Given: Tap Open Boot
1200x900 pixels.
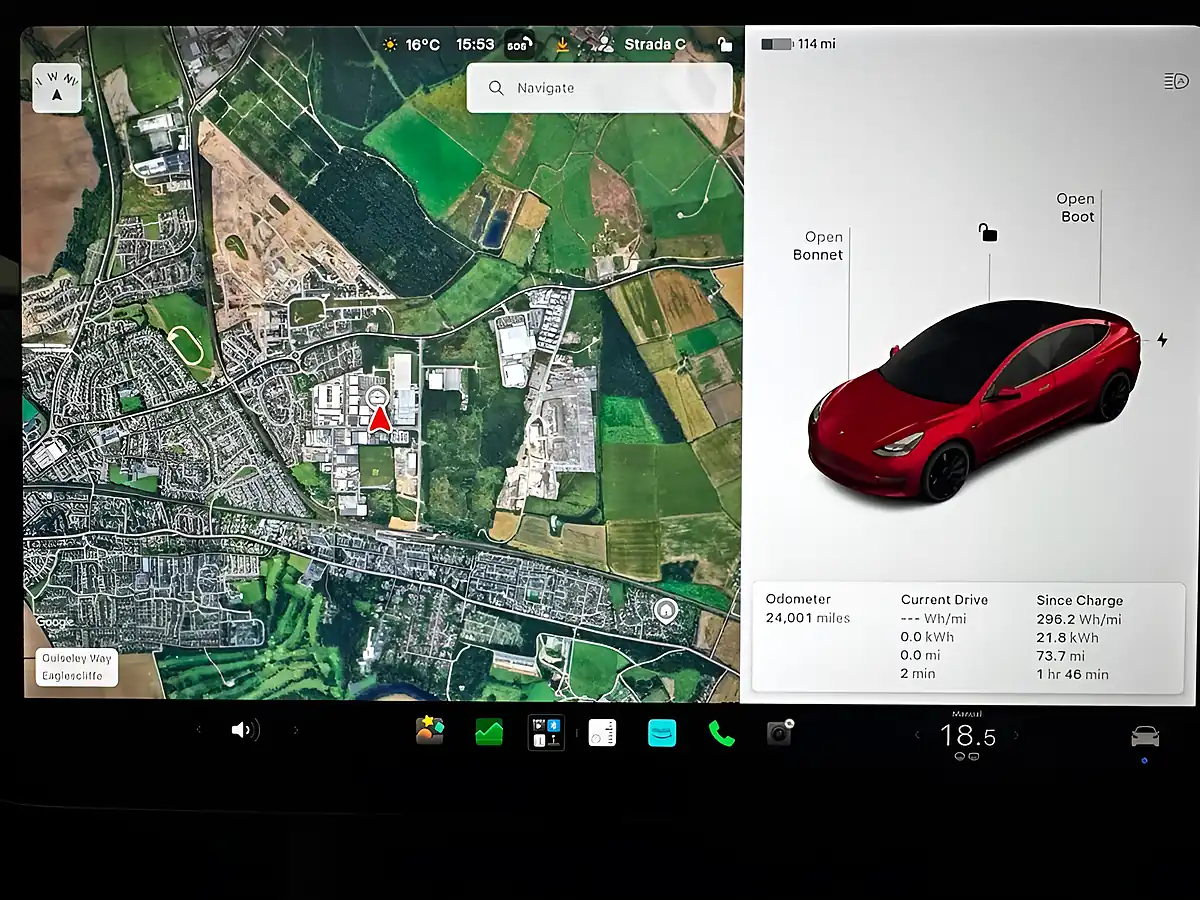Looking at the screenshot, I should click(x=1077, y=207).
